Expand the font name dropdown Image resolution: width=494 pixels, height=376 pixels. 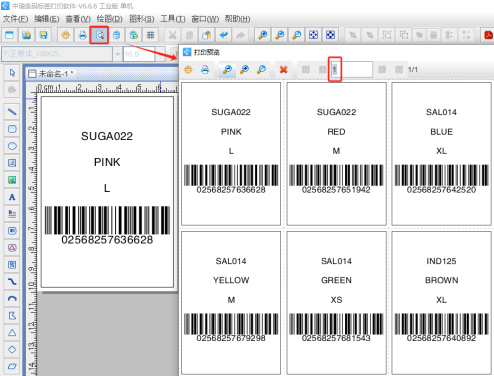click(x=117, y=54)
